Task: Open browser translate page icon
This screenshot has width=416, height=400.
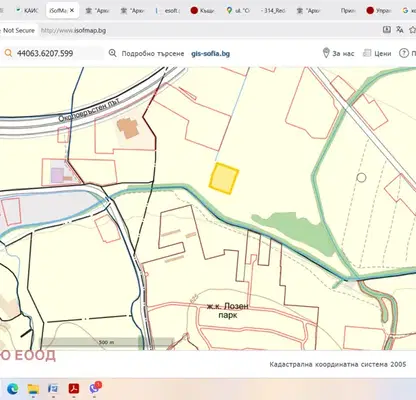Action: [x=400, y=30]
